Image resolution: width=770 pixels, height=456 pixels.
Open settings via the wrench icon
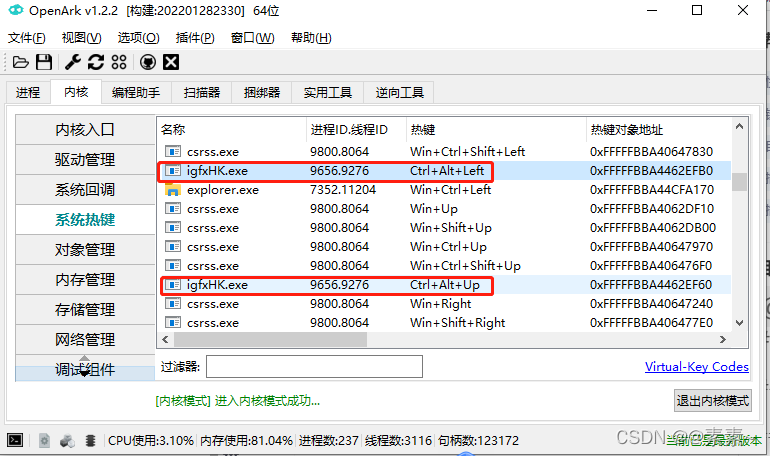click(73, 62)
